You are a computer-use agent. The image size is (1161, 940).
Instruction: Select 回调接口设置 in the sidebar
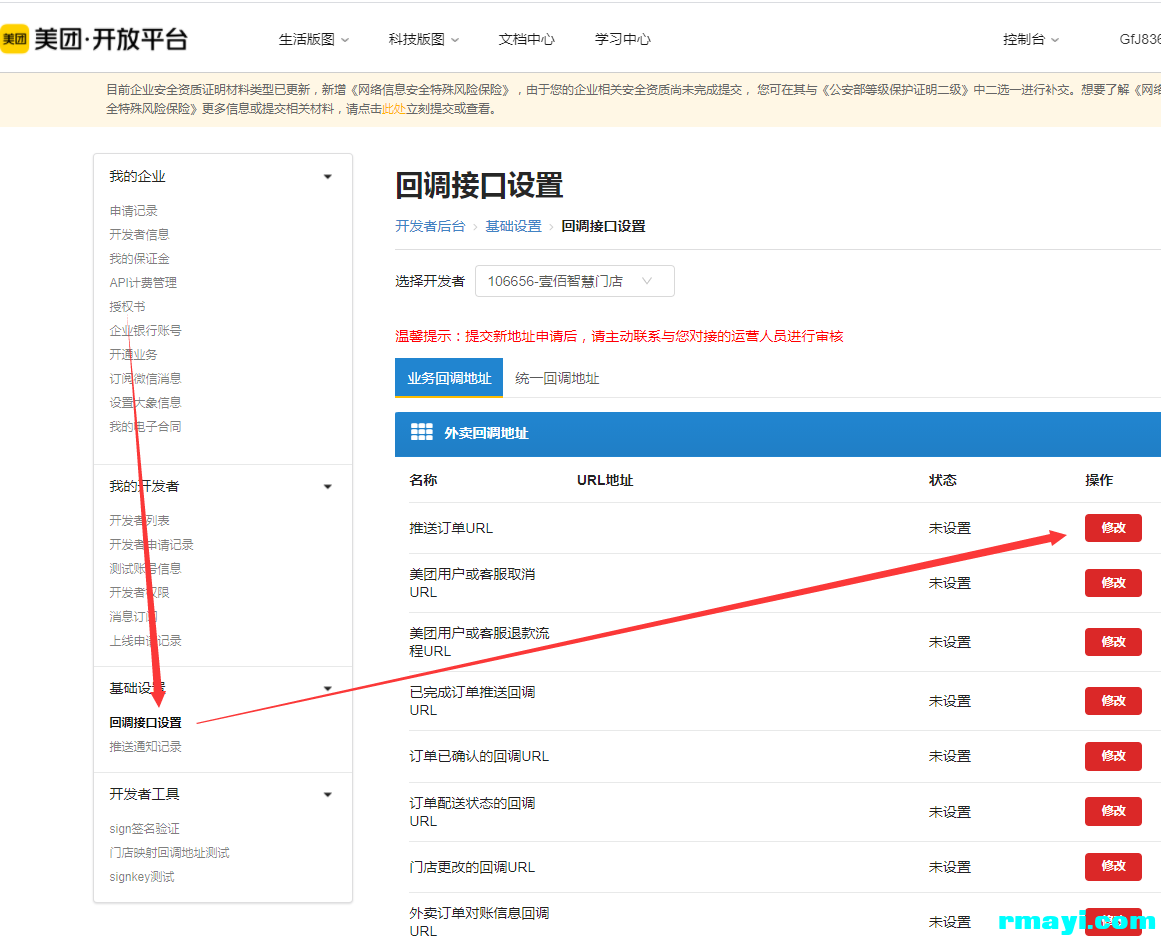[145, 722]
